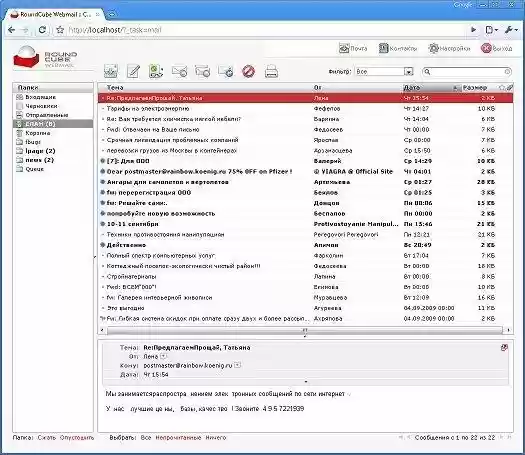Click the print message icon

272,71
